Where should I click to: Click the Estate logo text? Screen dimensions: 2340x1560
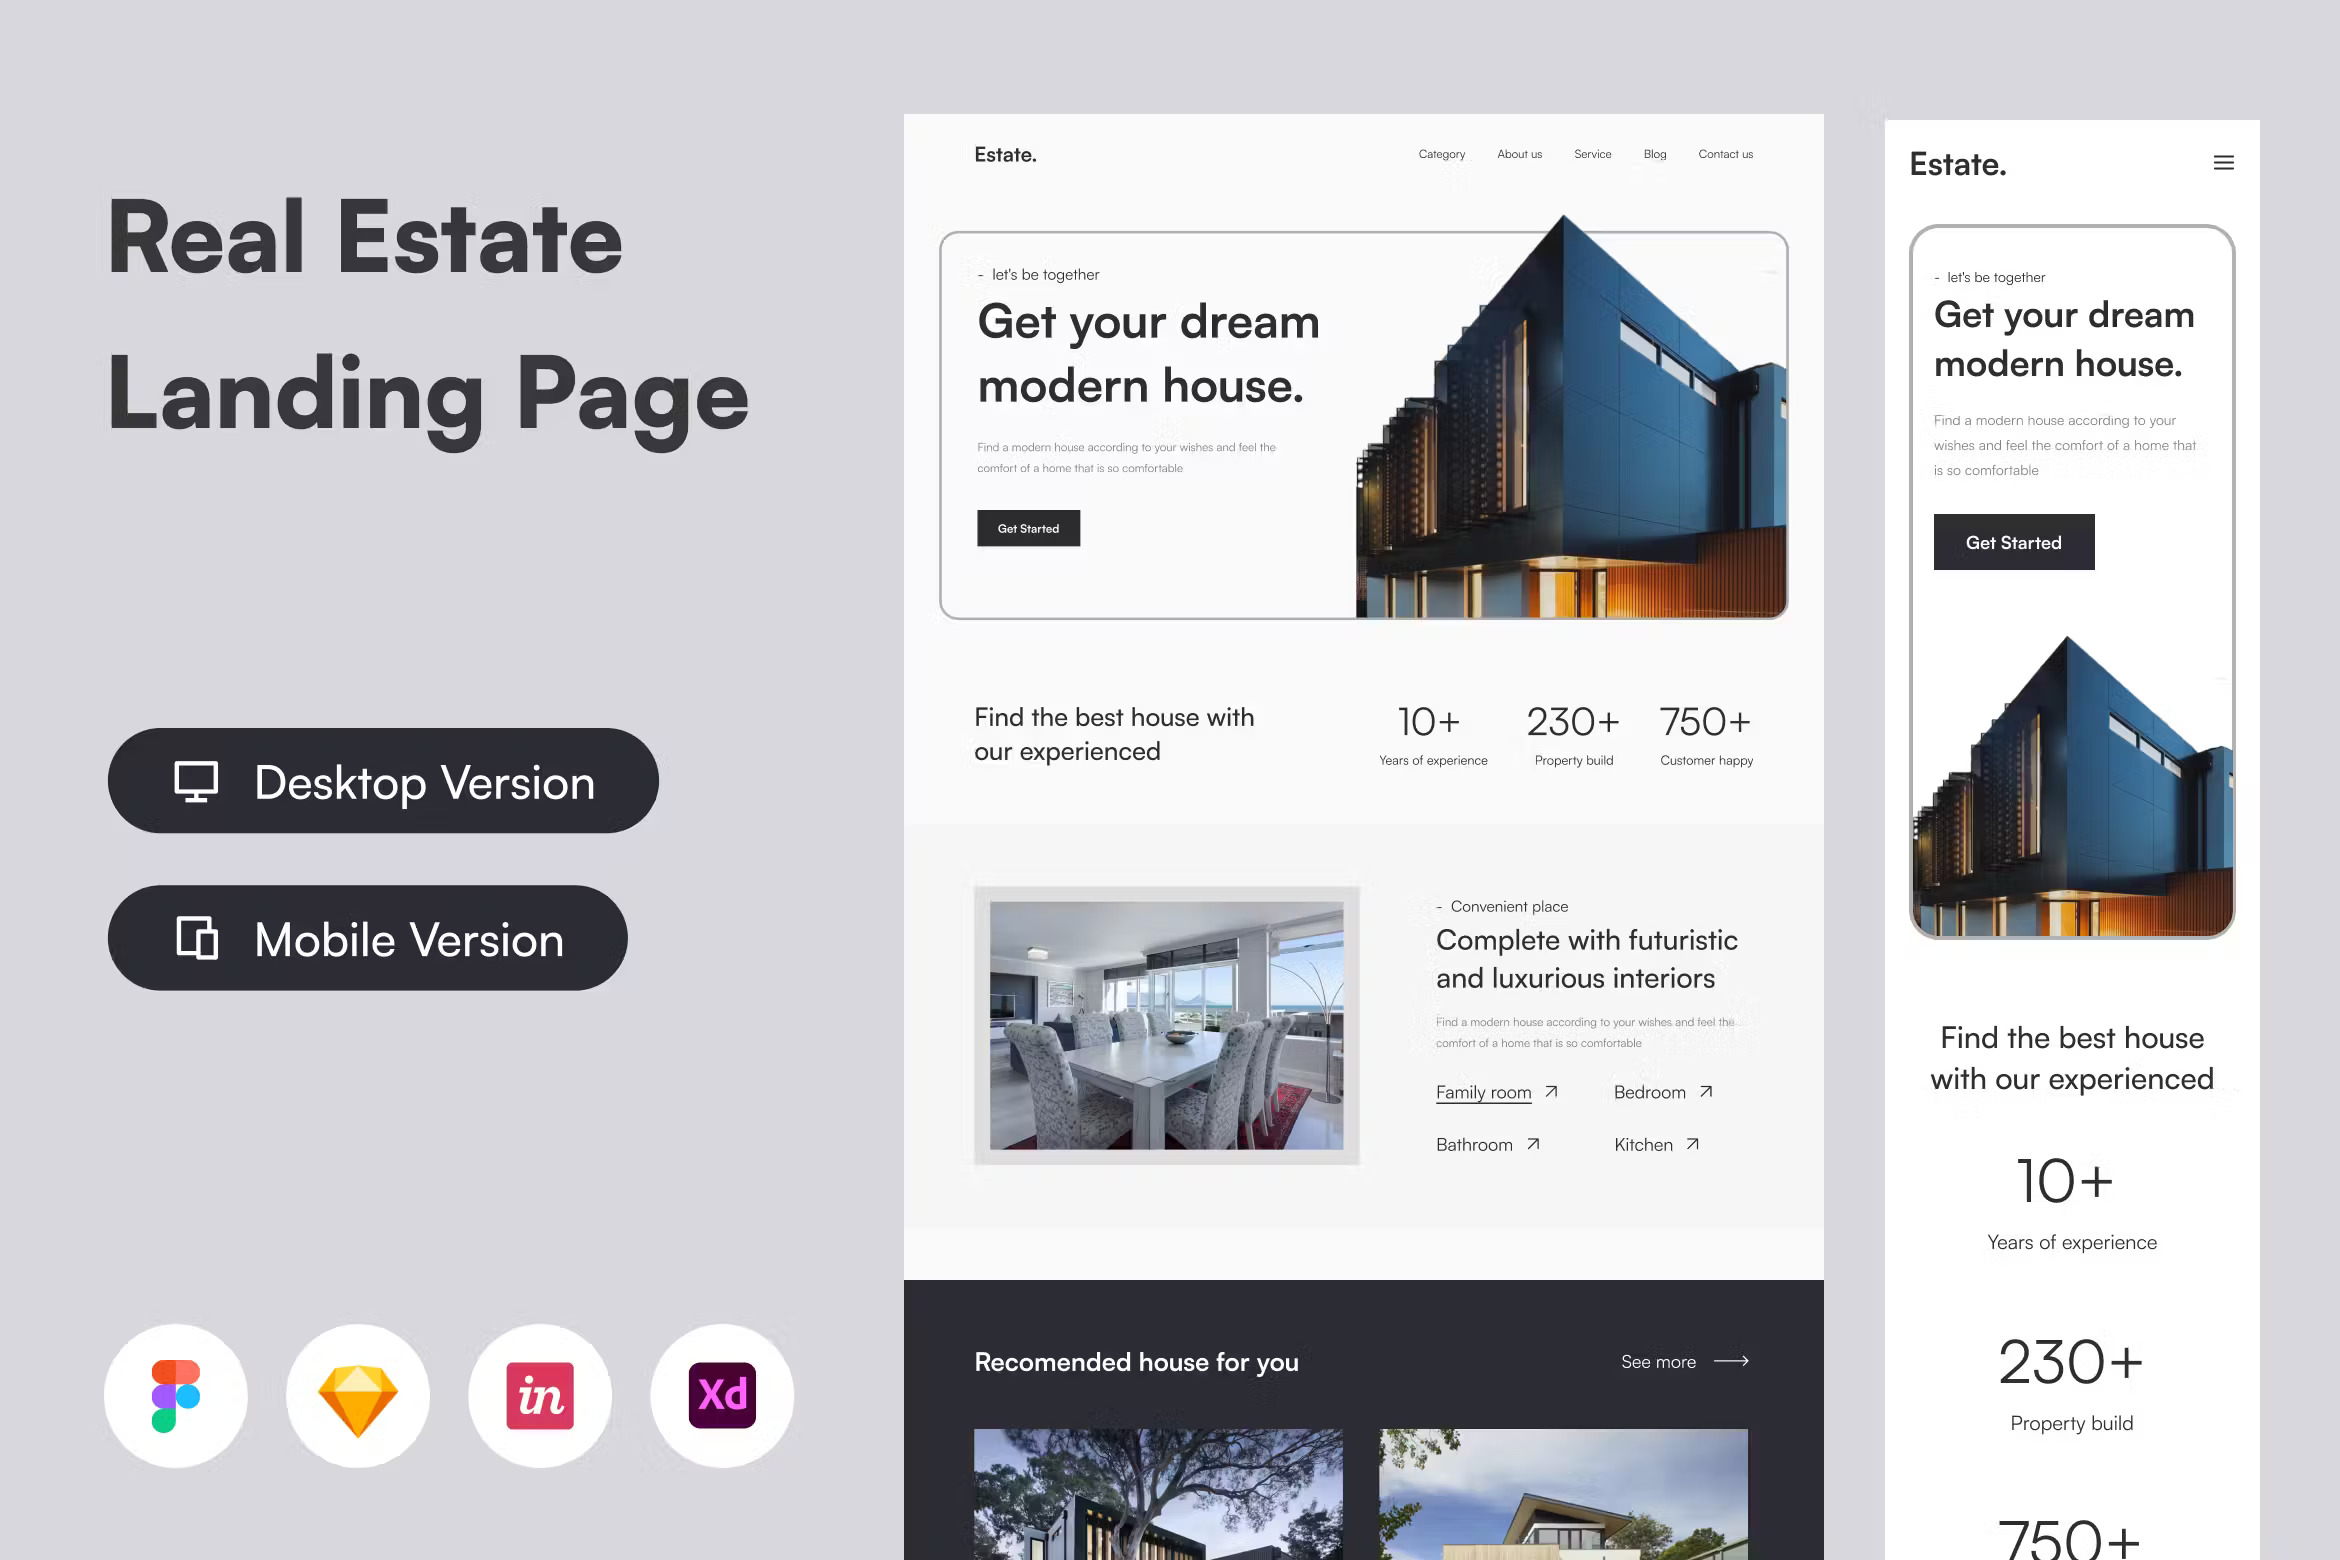tap(1006, 155)
